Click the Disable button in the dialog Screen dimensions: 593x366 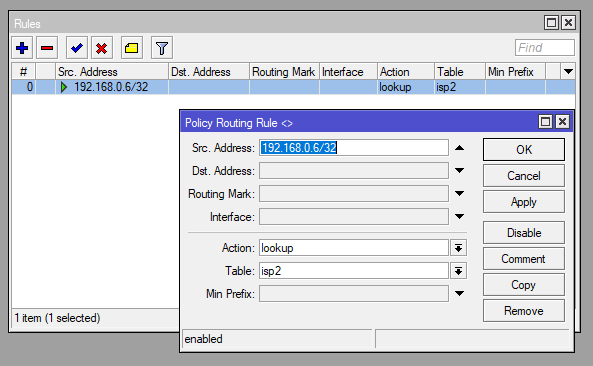[524, 233]
